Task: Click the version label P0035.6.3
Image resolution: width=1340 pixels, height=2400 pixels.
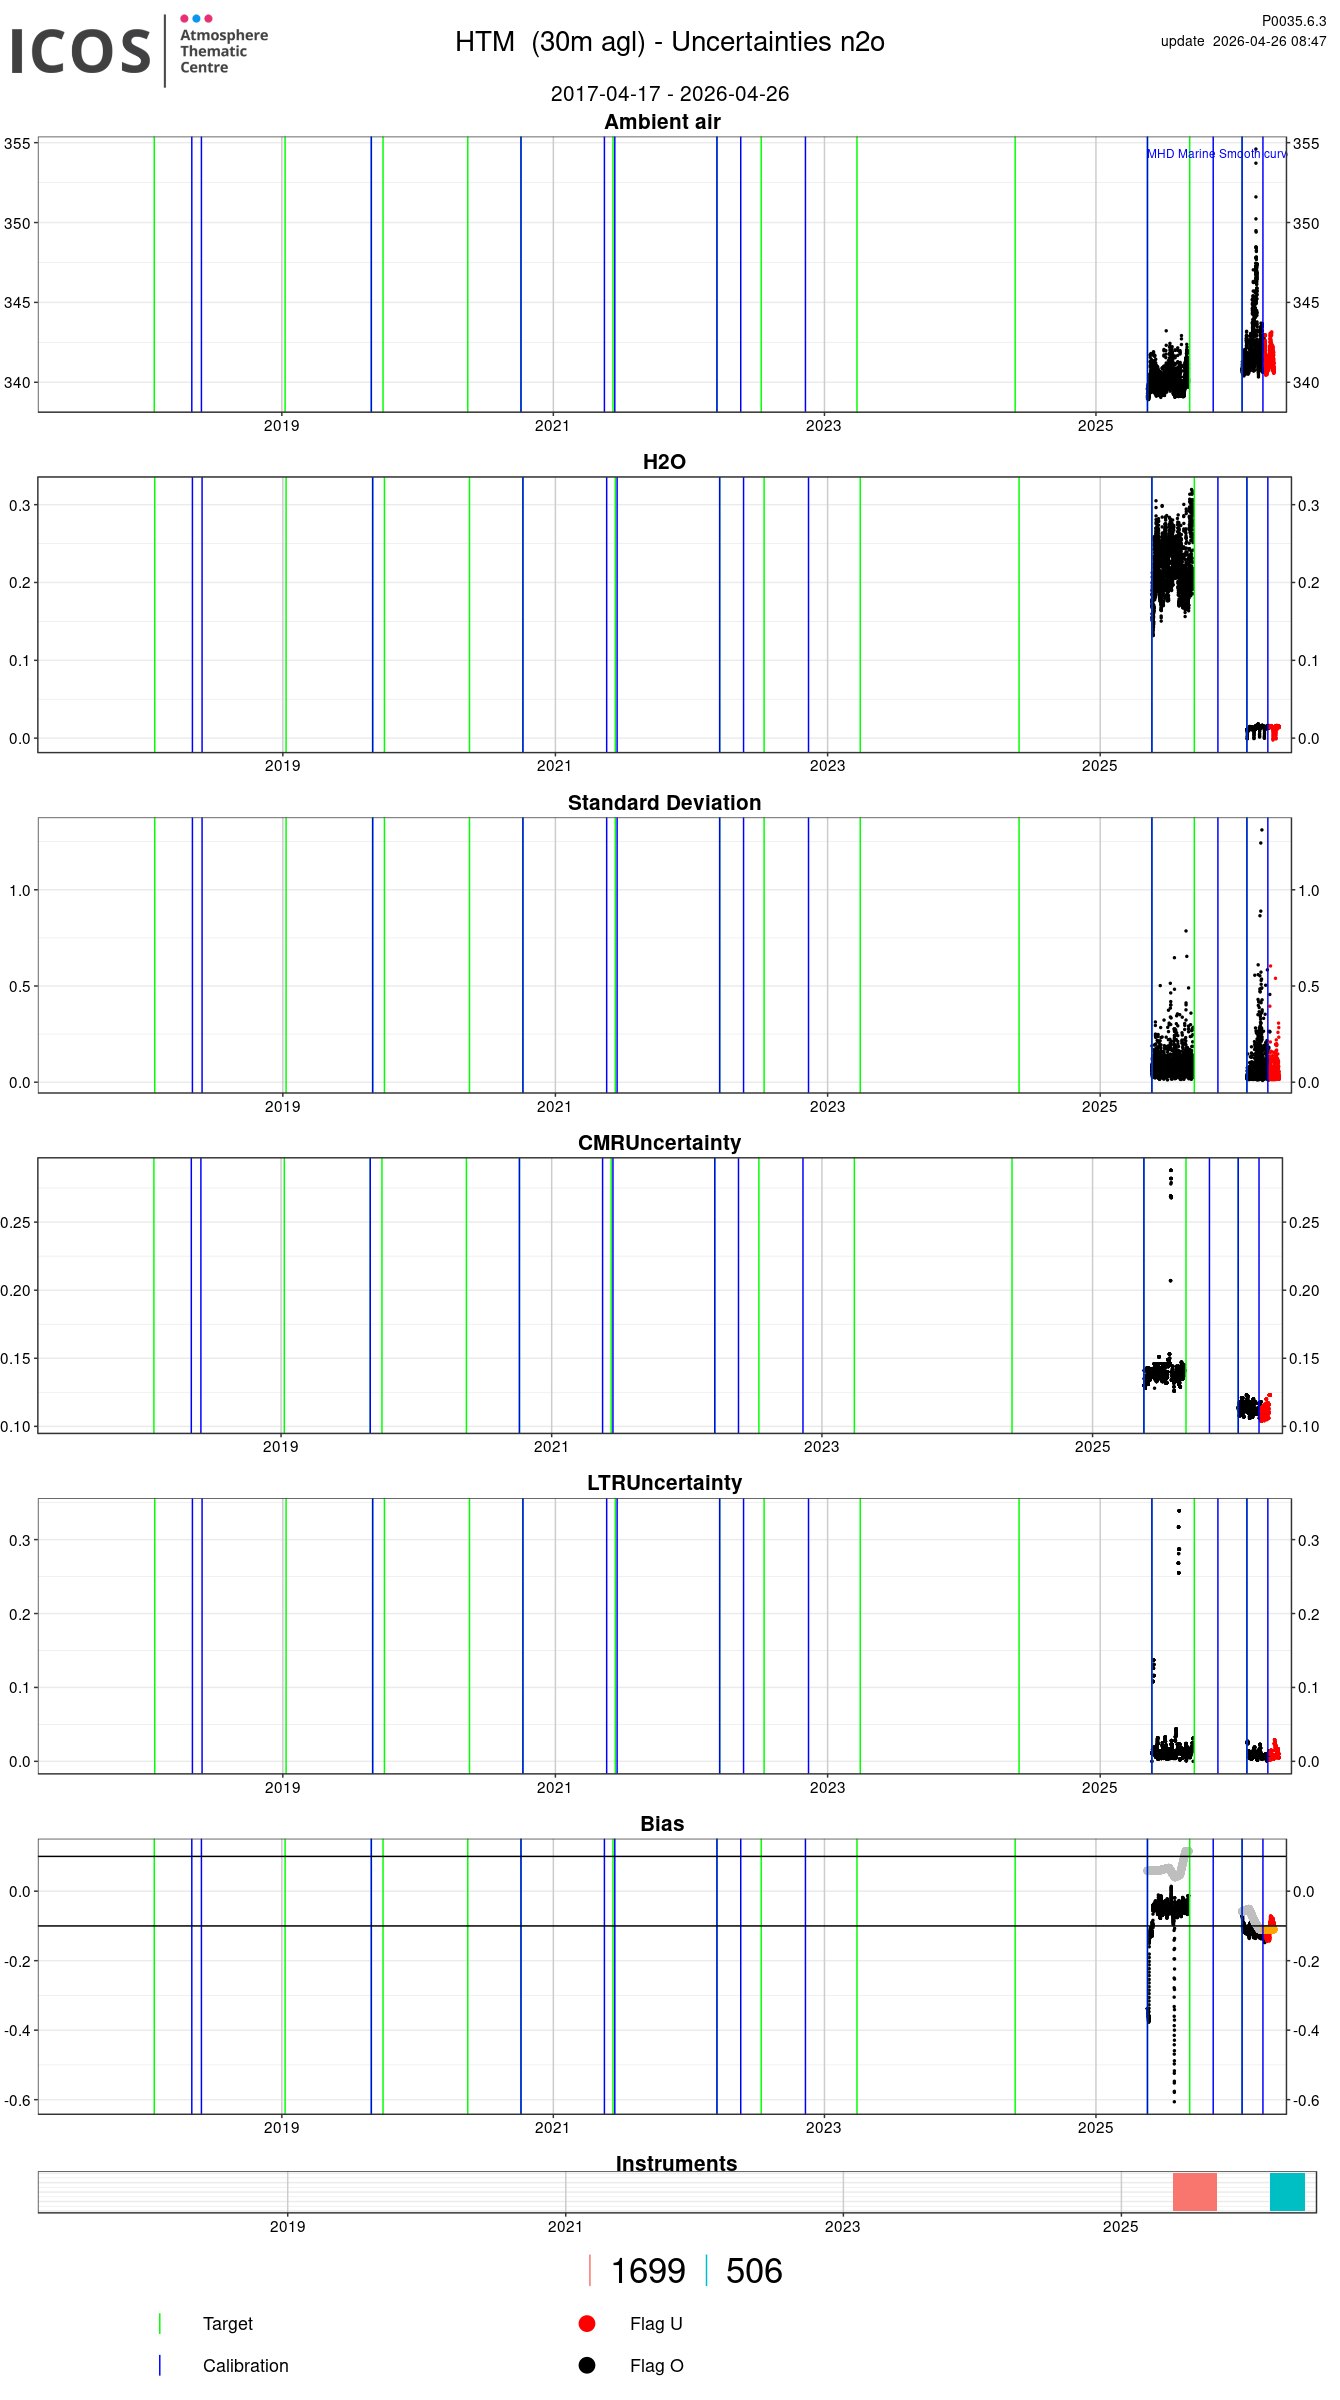Action: 1293,21
